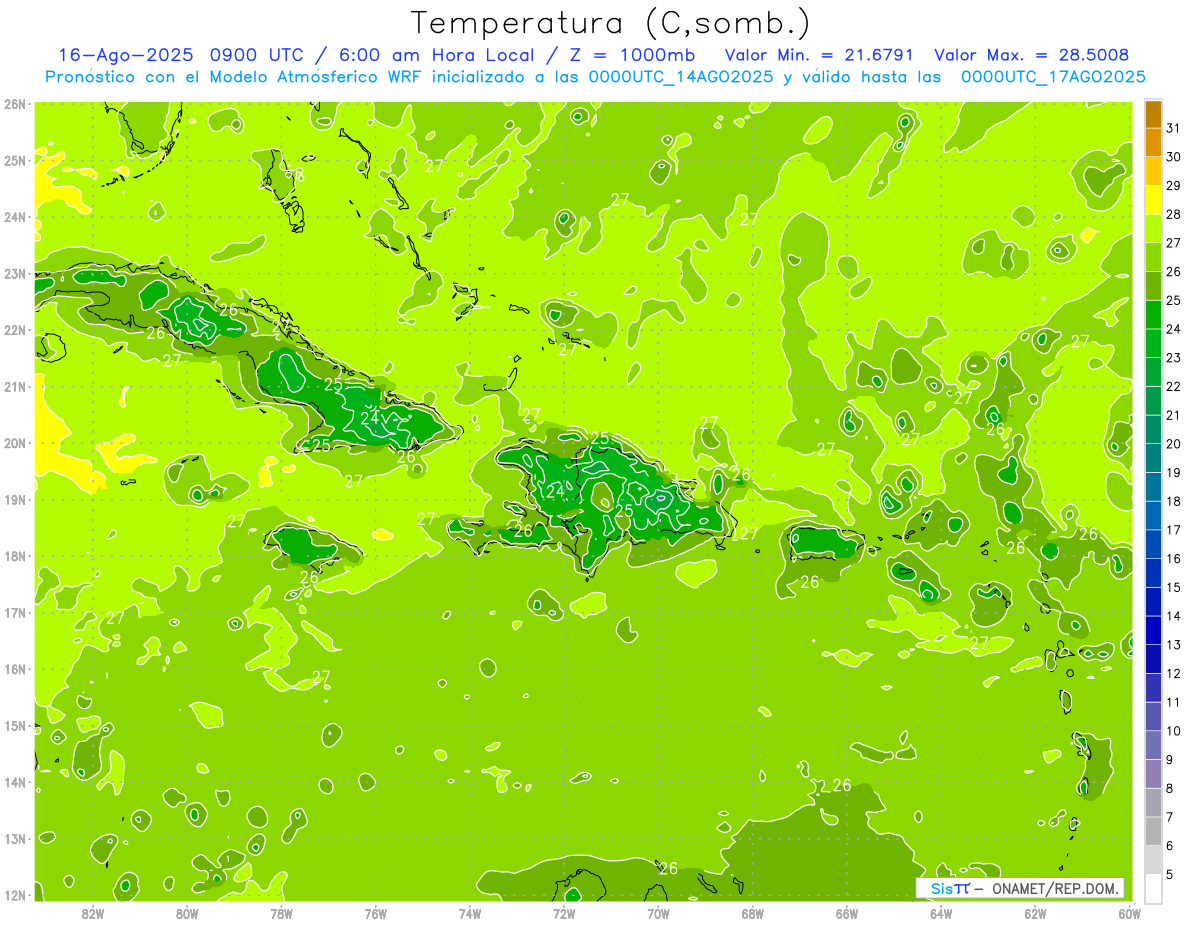Click the valid-until time '0000UTC_17AGO2025'
Image resolution: width=1200 pixels, height=927 pixels.
click(x=1053, y=77)
